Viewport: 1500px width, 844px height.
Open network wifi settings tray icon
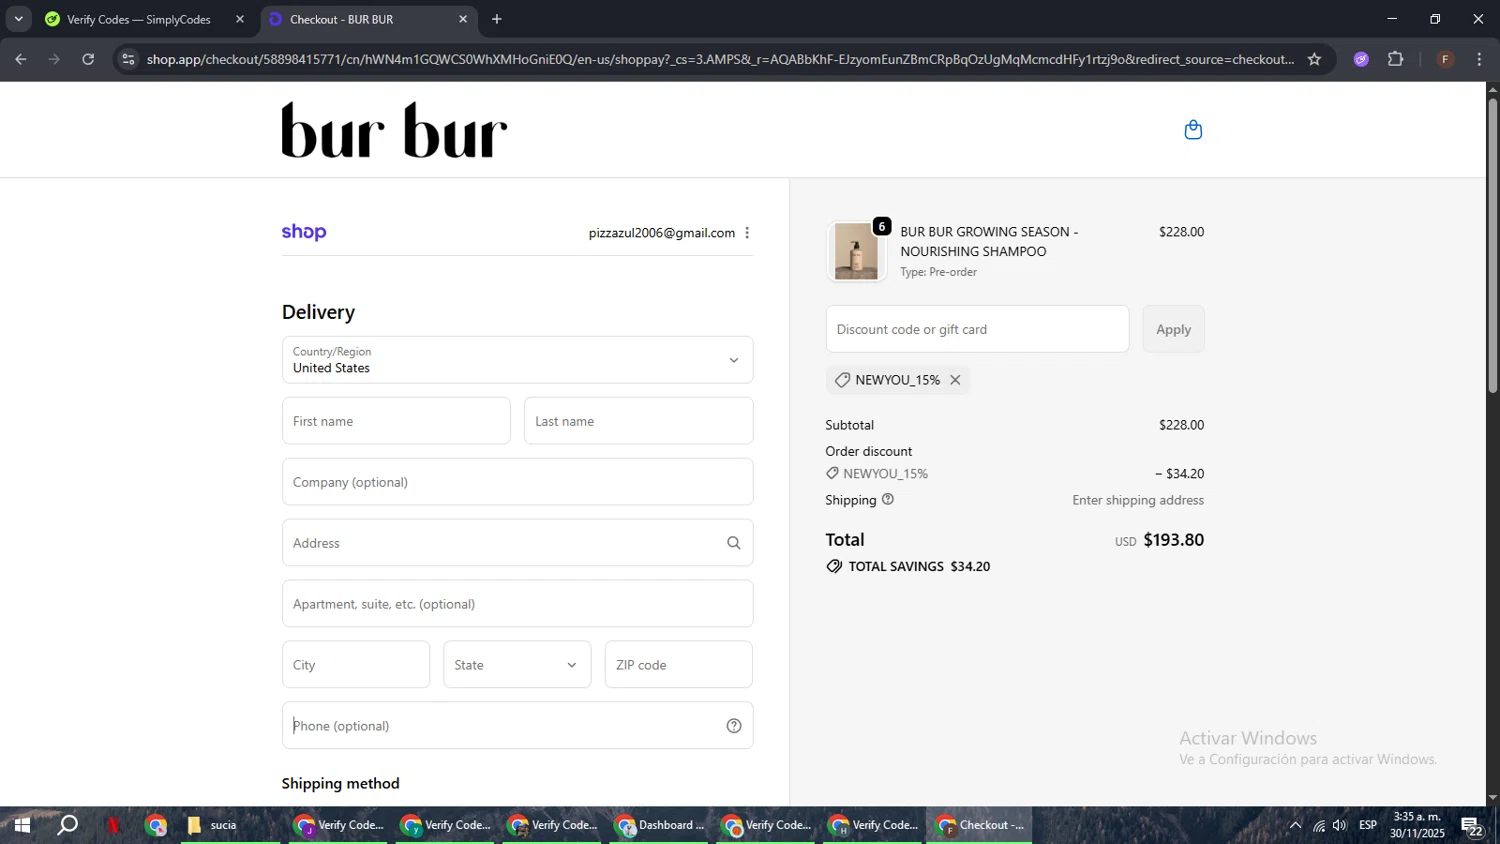point(1319,825)
